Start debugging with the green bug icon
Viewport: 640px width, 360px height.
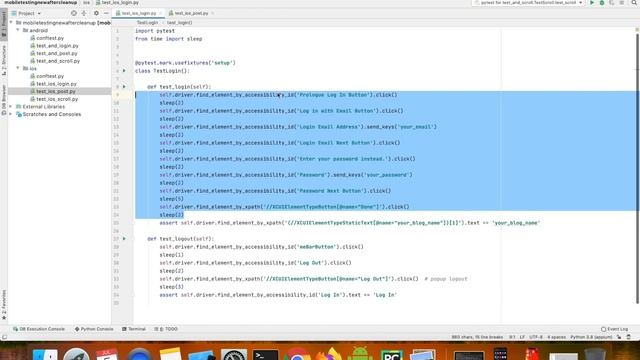coord(602,2)
